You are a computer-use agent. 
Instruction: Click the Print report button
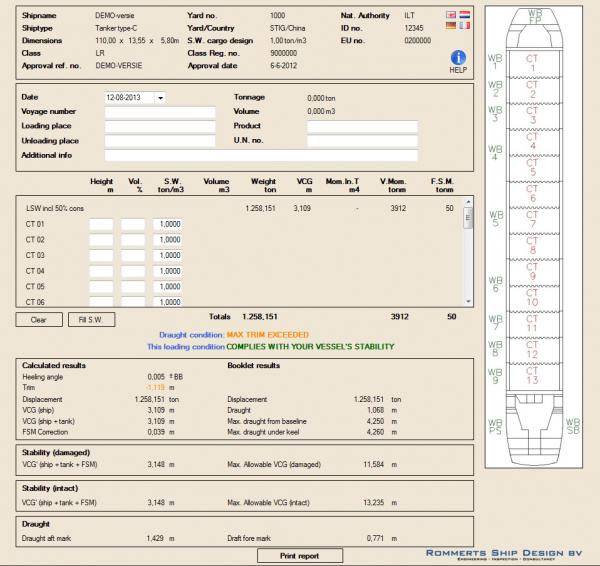click(298, 555)
